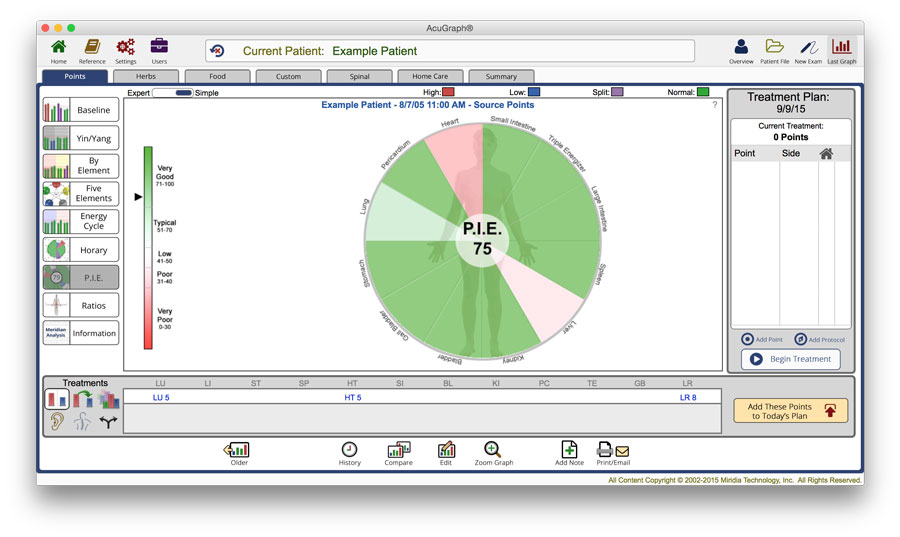Choose the green arrow treatment icon
This screenshot has height=537, width=900.
(x=83, y=399)
